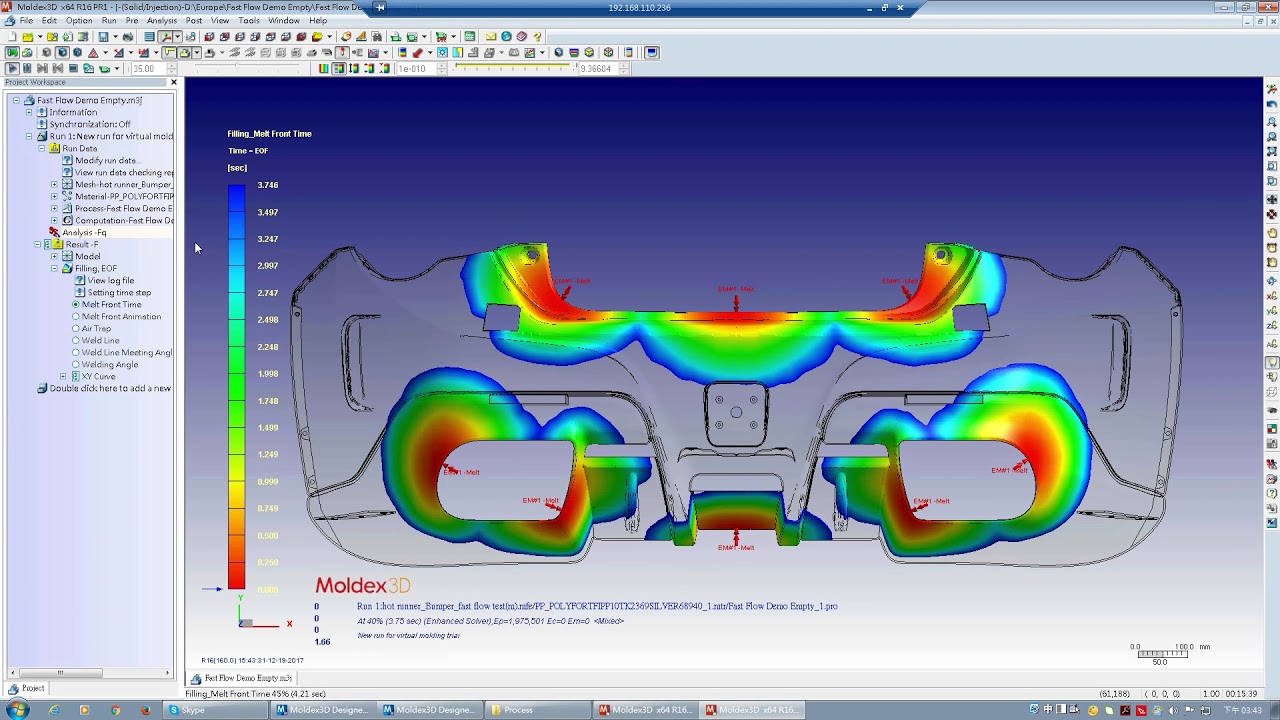The height and width of the screenshot is (720, 1280).
Task: Click the green spreadsheet table toolbar icon
Action: [469, 37]
